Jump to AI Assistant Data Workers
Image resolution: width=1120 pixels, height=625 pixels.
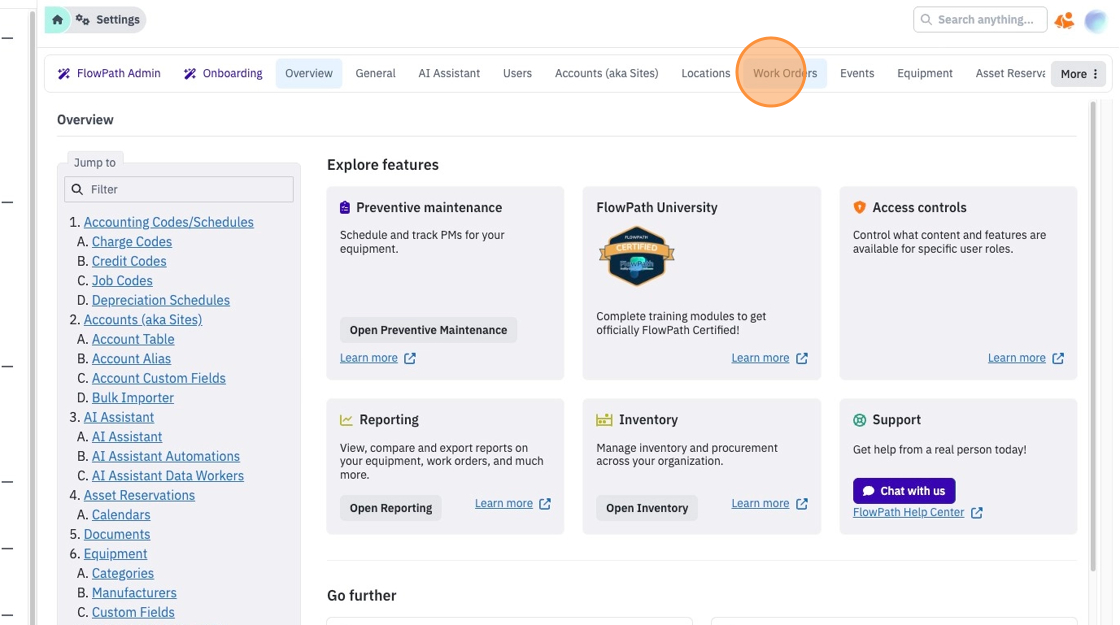[x=168, y=476]
